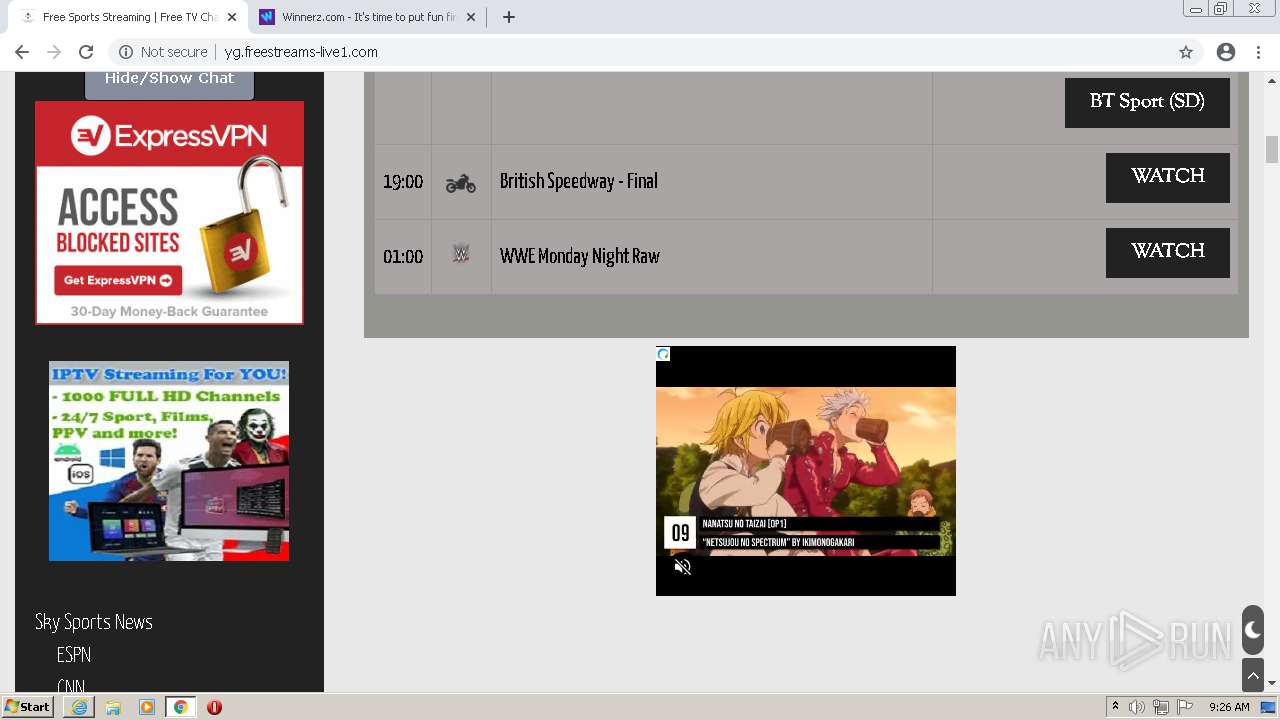Open the Windows Start menu
Viewport: 1280px width, 720px height.
click(27, 707)
